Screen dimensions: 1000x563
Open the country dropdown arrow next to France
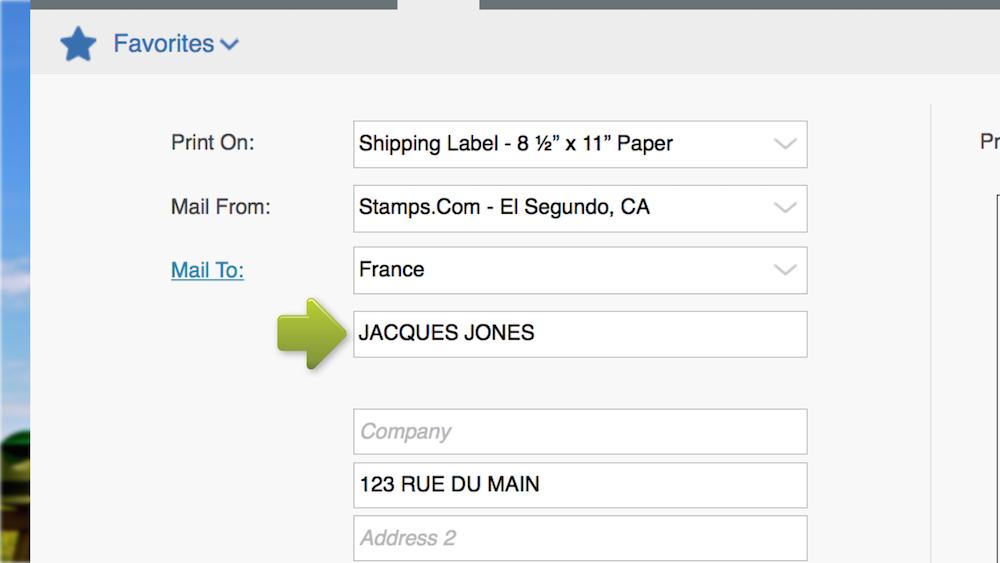785,270
